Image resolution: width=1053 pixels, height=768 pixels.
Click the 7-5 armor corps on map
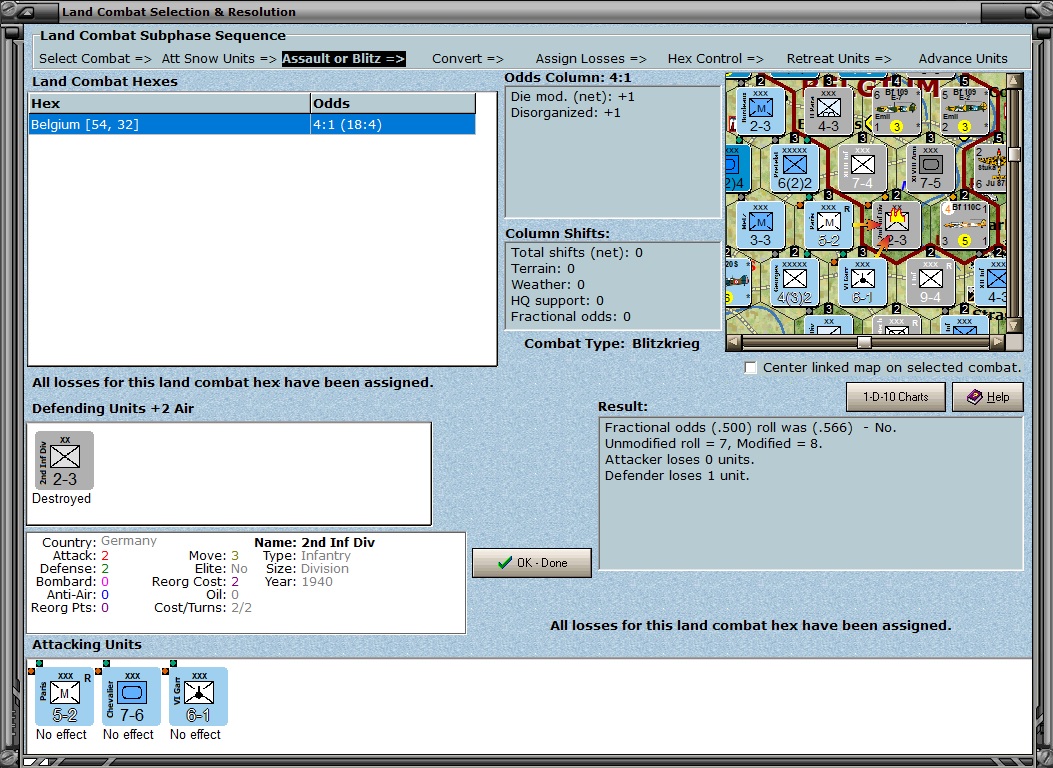[930, 168]
